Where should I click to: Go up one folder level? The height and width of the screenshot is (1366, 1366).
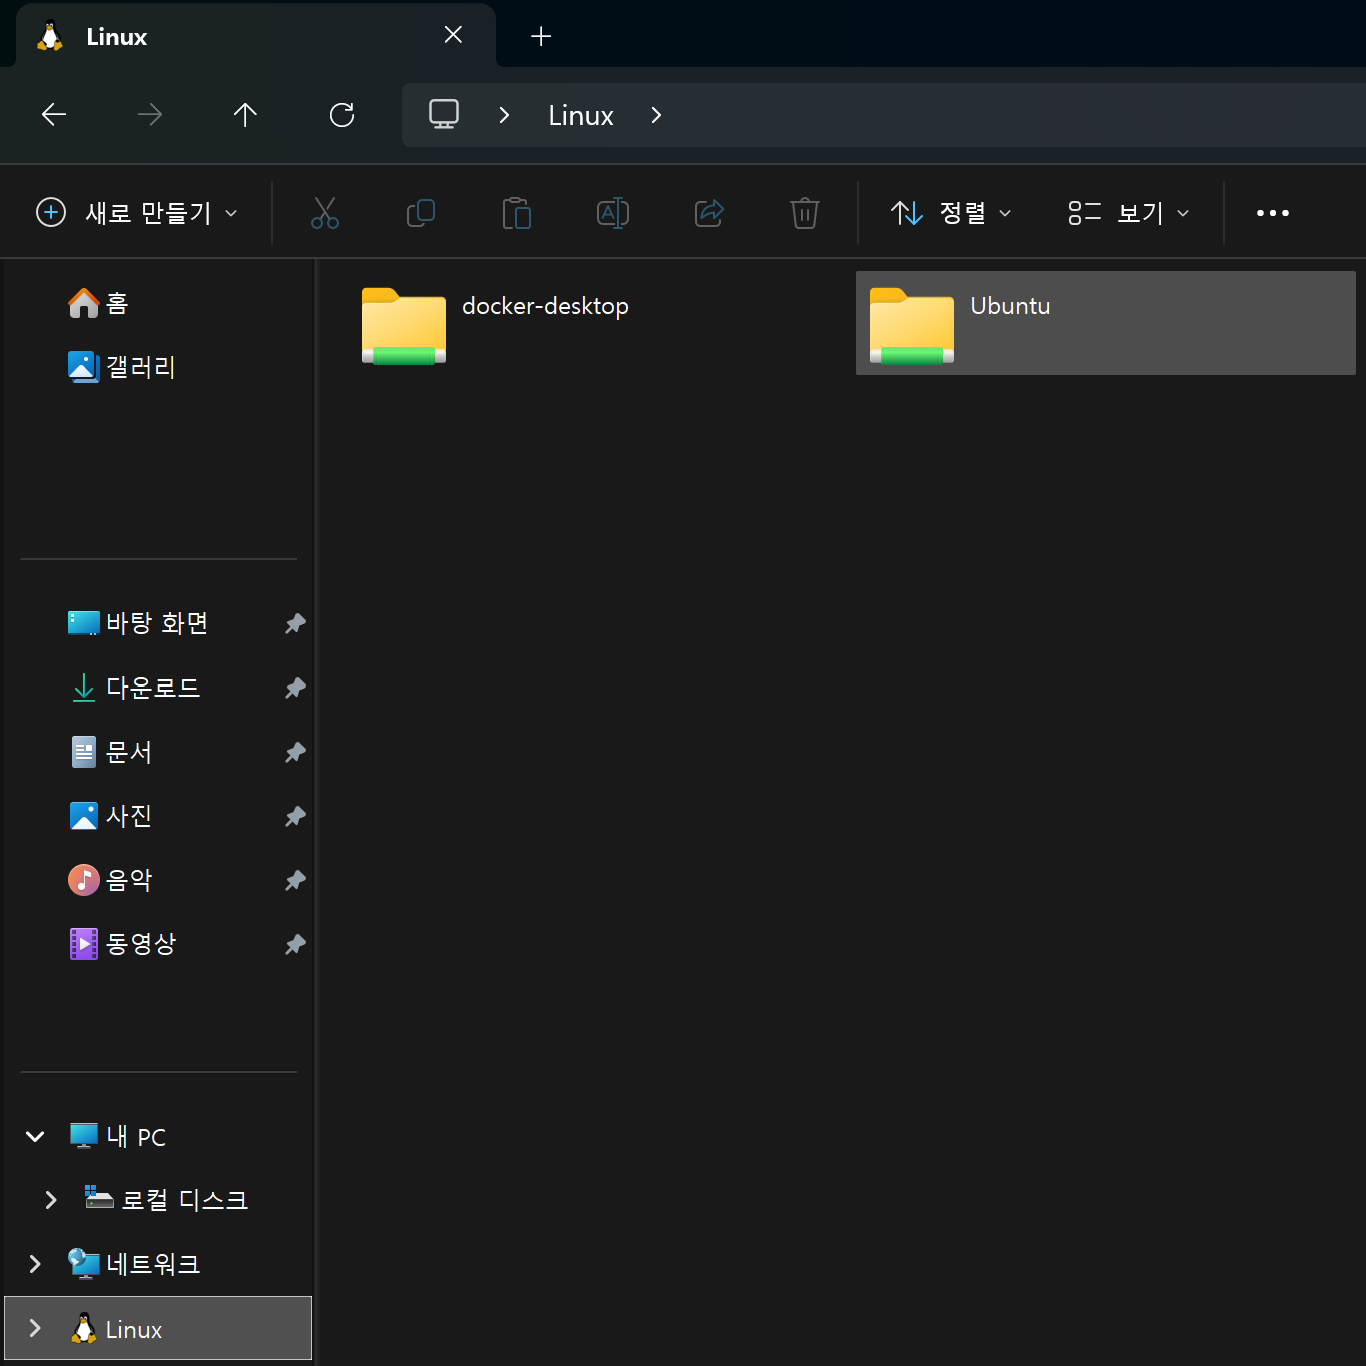click(x=245, y=115)
